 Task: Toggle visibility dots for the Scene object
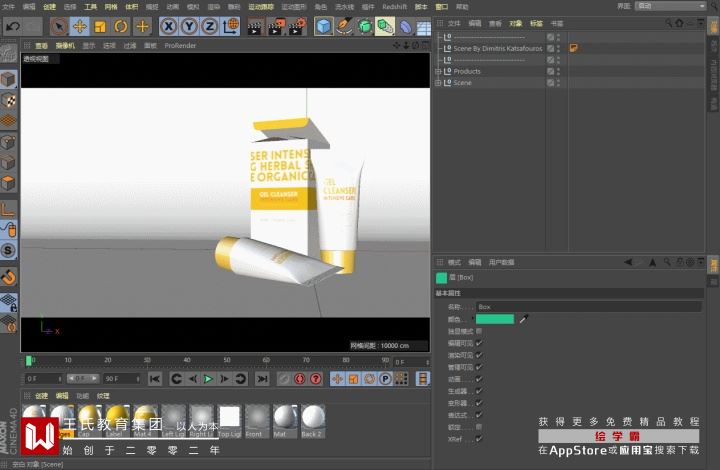558,83
